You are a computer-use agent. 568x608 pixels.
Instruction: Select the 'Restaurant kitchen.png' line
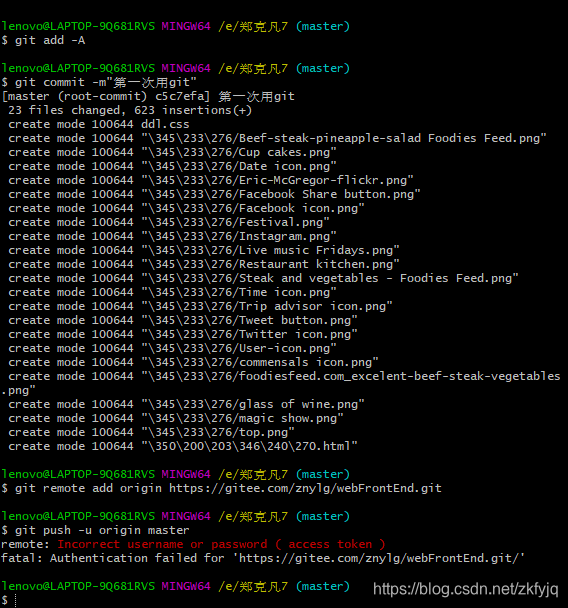click(x=204, y=264)
